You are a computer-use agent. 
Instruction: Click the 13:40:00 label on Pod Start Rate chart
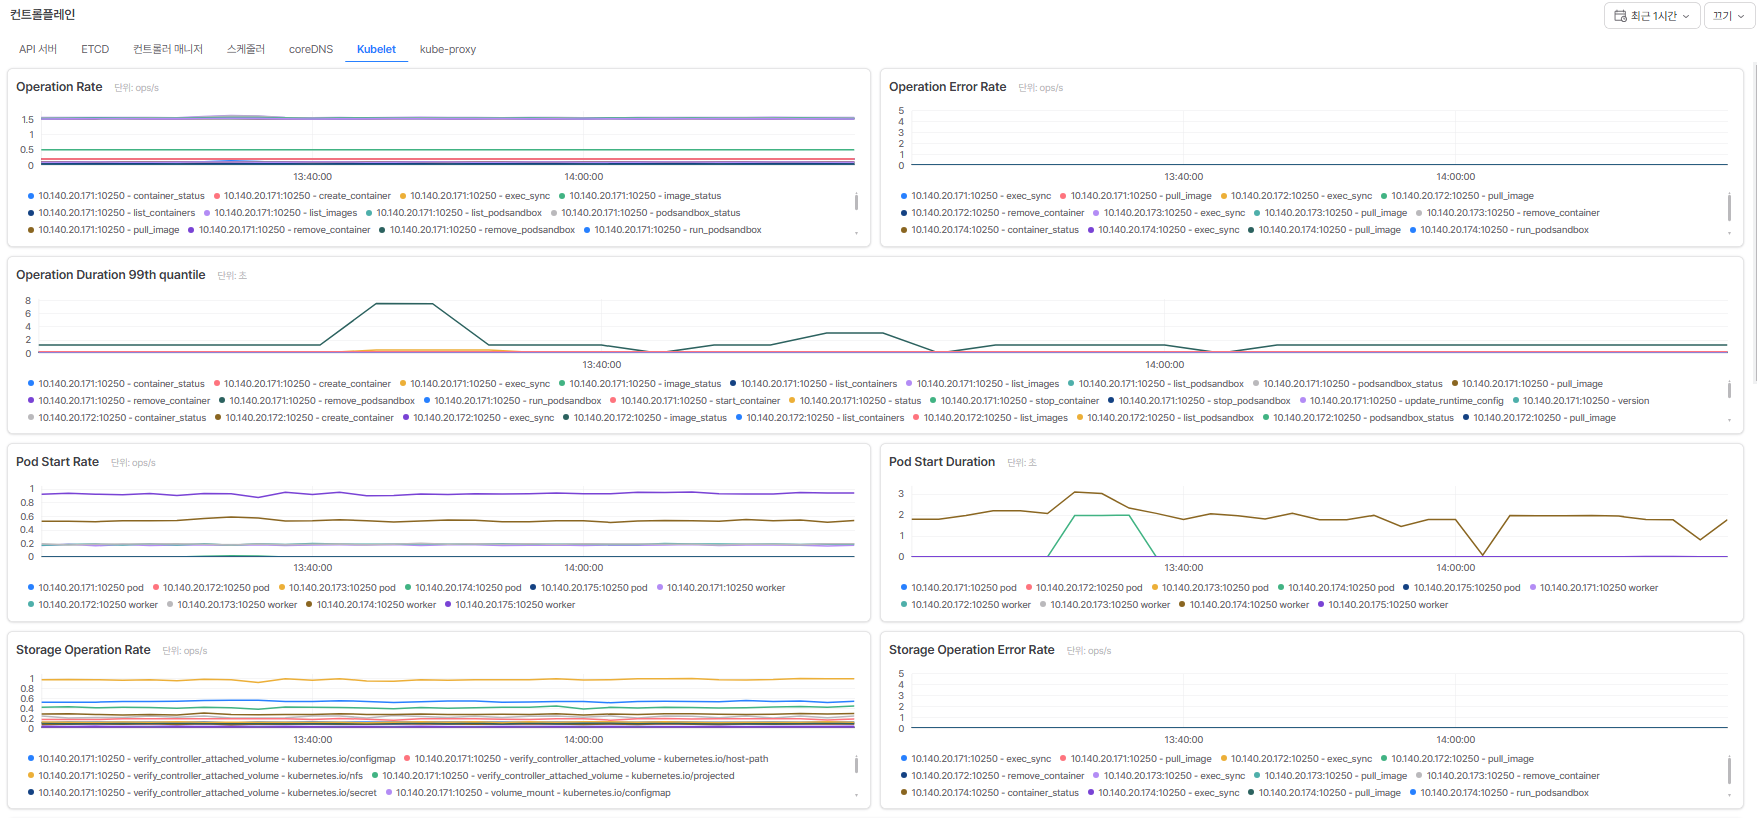(x=313, y=568)
